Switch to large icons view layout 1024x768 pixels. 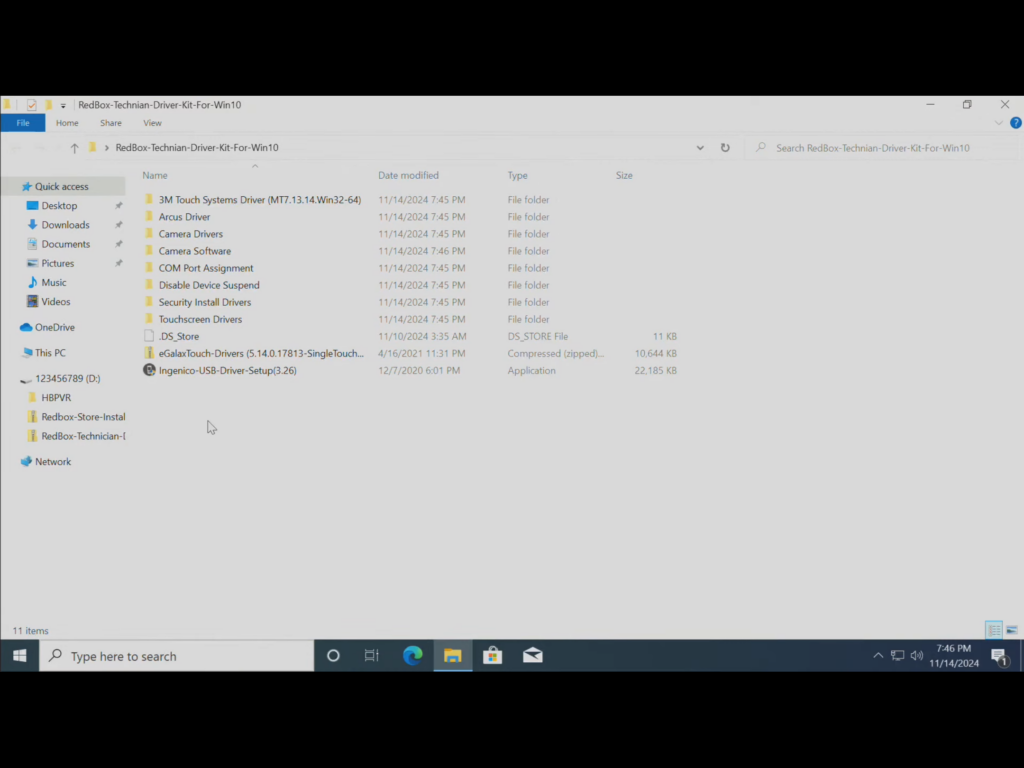click(x=1011, y=630)
